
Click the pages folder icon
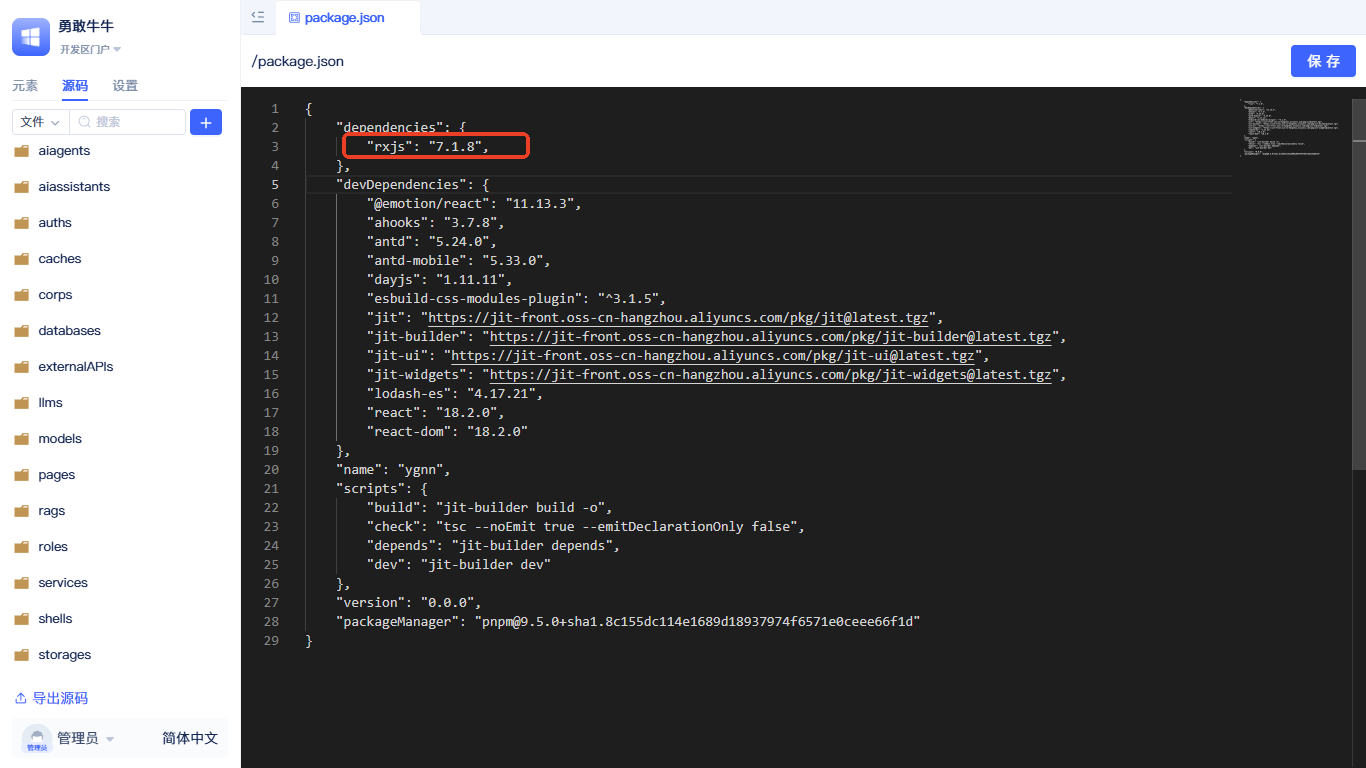21,475
